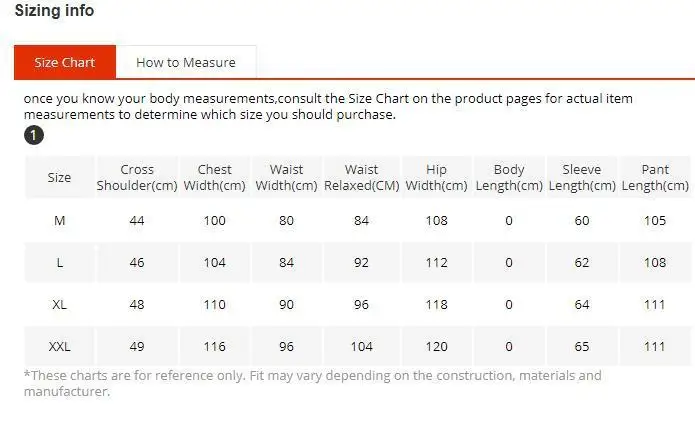The width and height of the screenshot is (695, 436).
Task: Select the XXL size row label
Action: point(60,346)
